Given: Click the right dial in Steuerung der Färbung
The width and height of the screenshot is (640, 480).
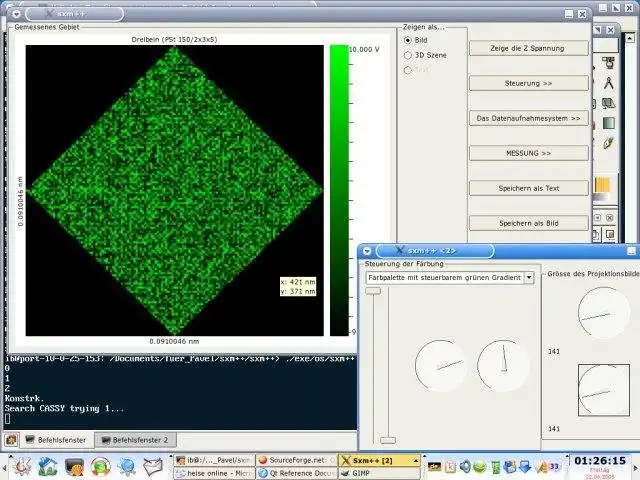Looking at the screenshot, I should [503, 366].
